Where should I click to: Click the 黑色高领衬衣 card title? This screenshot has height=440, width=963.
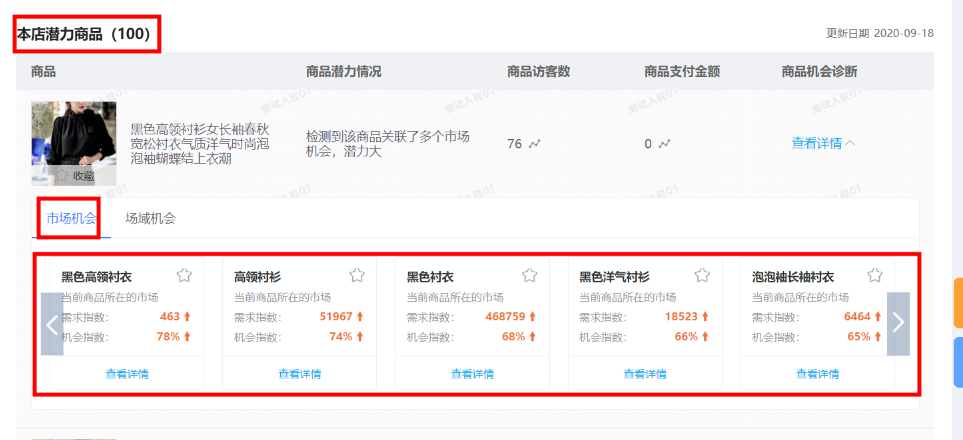click(96, 277)
